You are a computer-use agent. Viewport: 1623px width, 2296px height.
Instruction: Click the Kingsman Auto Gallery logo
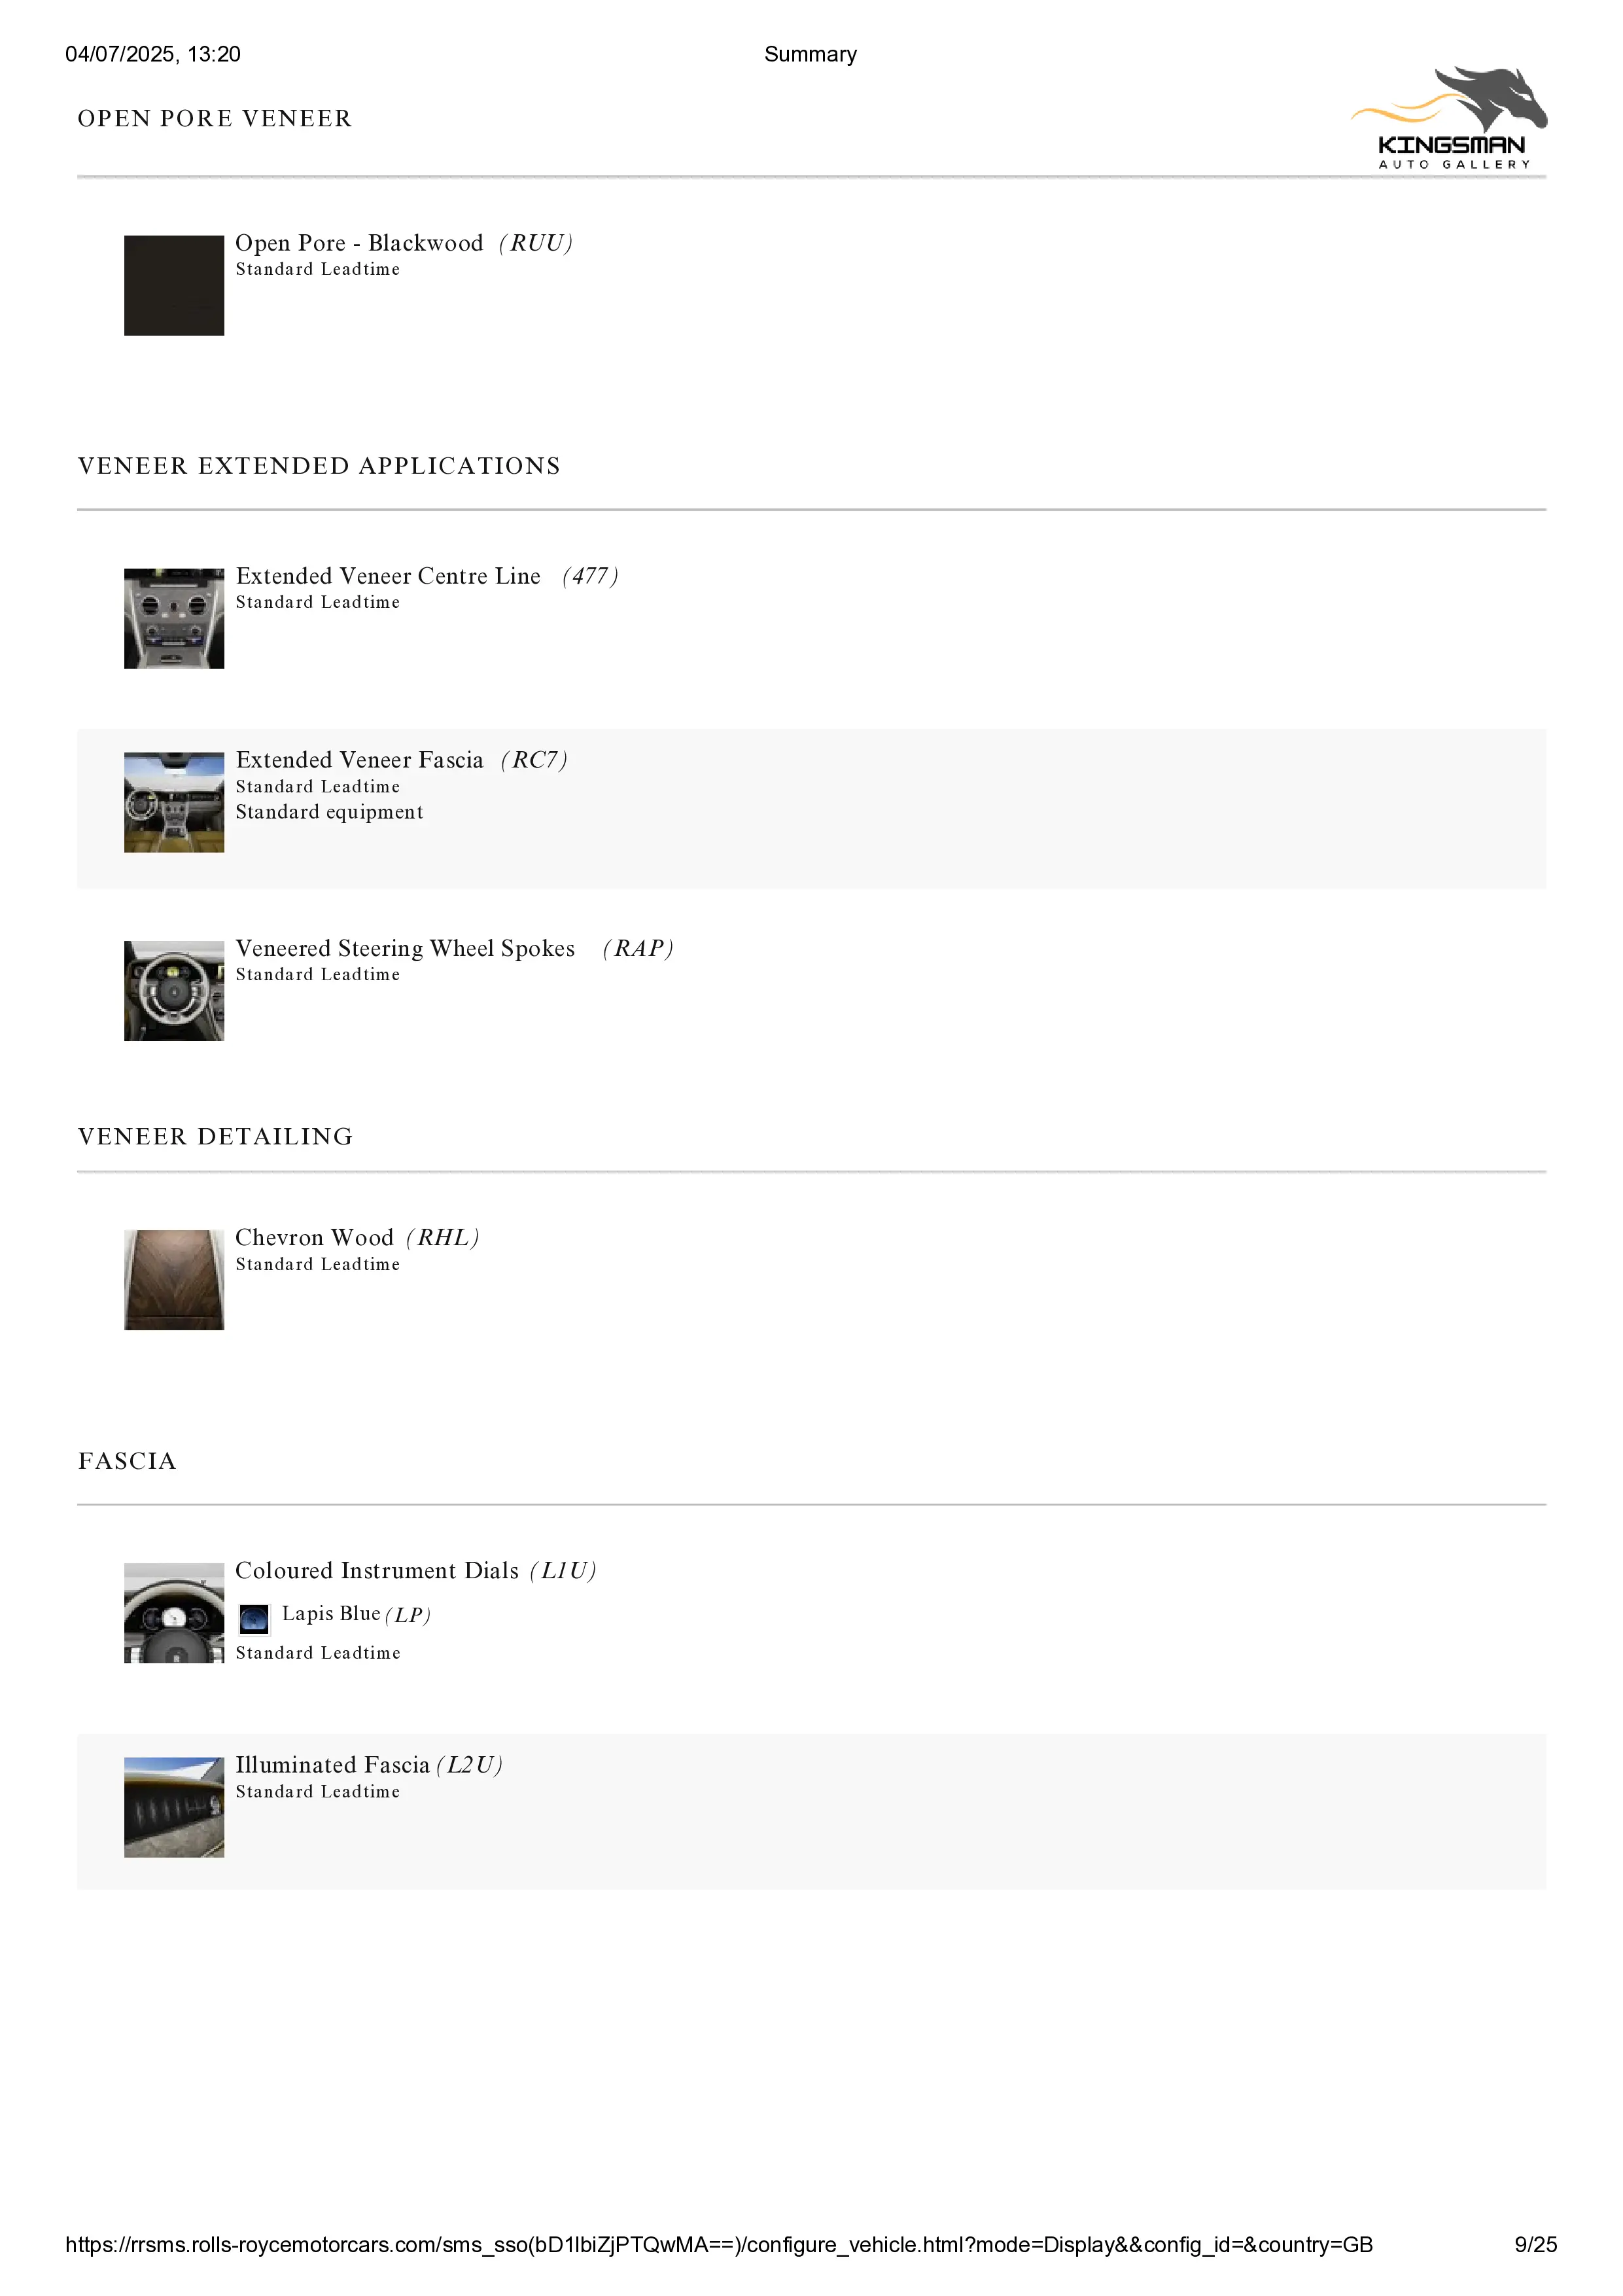click(1449, 118)
